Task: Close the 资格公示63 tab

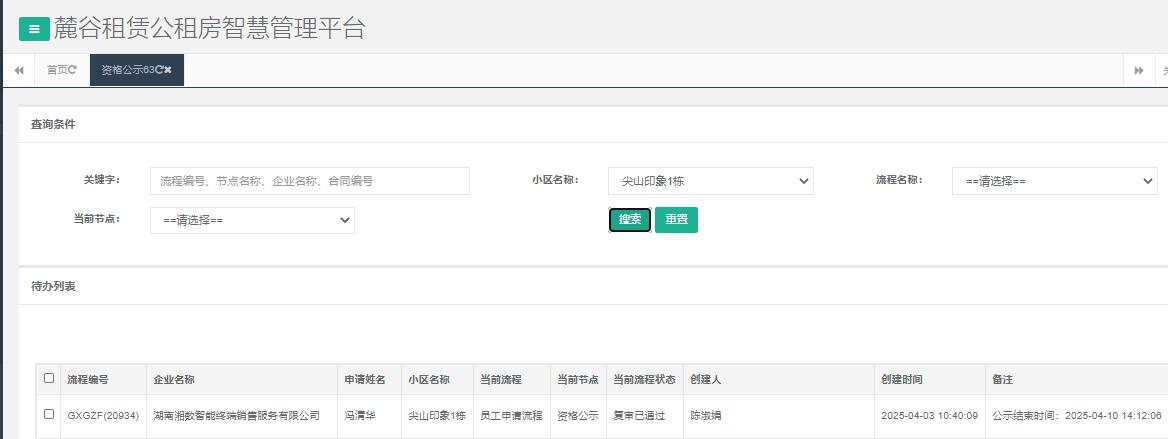Action: 168,70
